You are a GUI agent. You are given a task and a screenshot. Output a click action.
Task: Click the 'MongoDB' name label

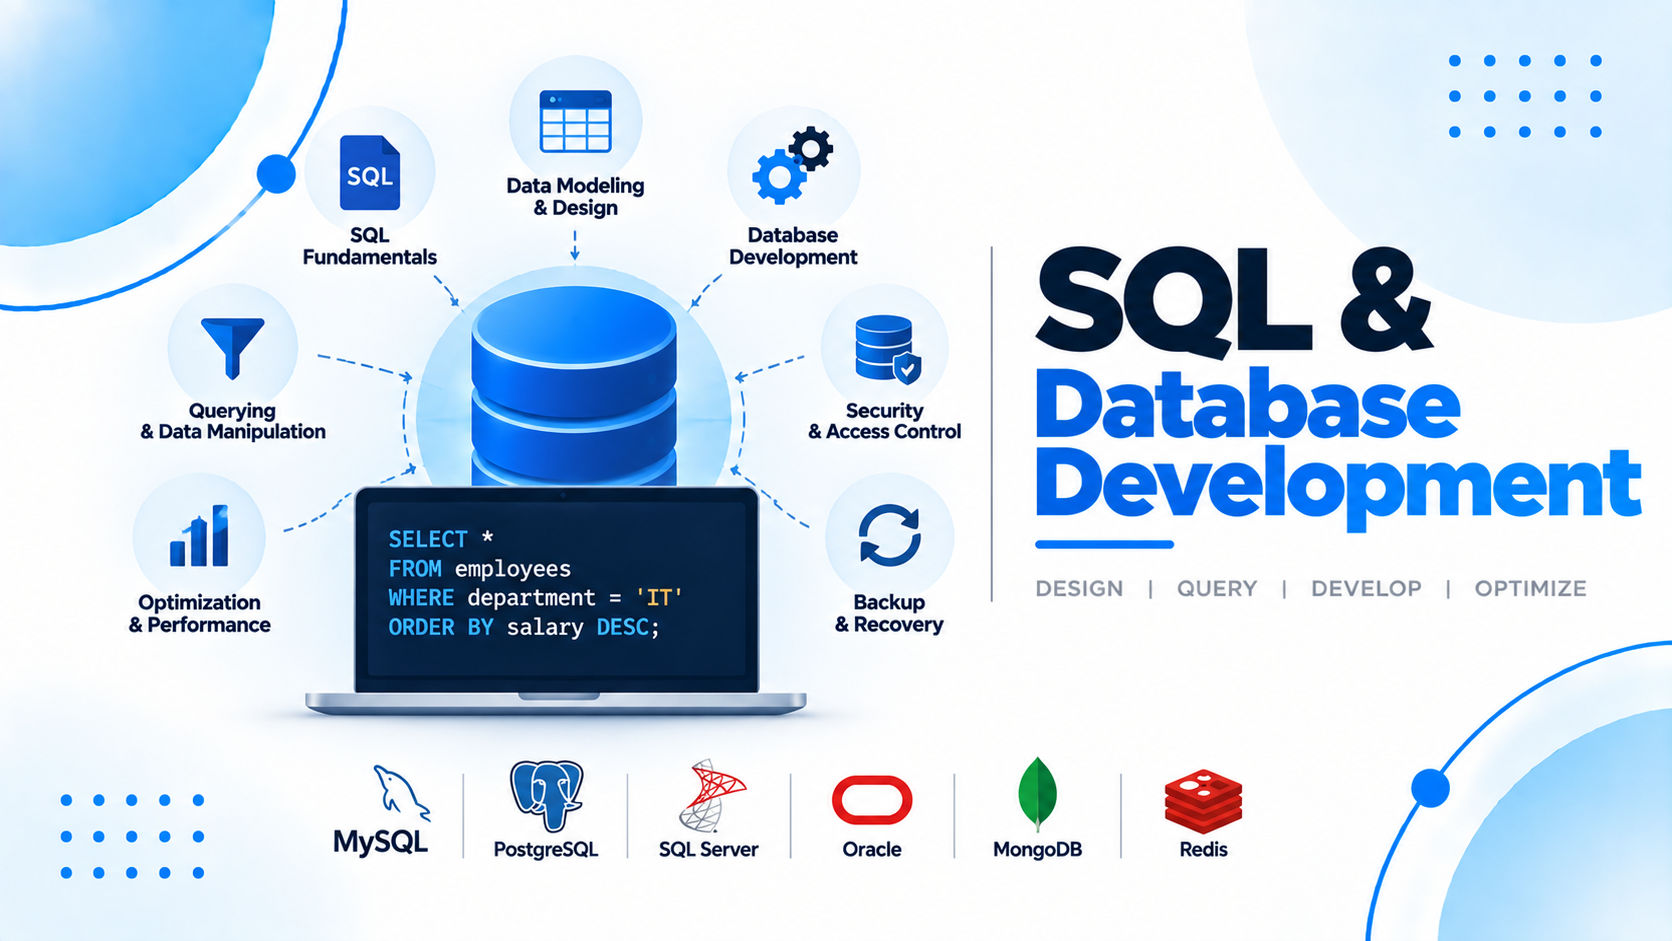coord(1037,849)
